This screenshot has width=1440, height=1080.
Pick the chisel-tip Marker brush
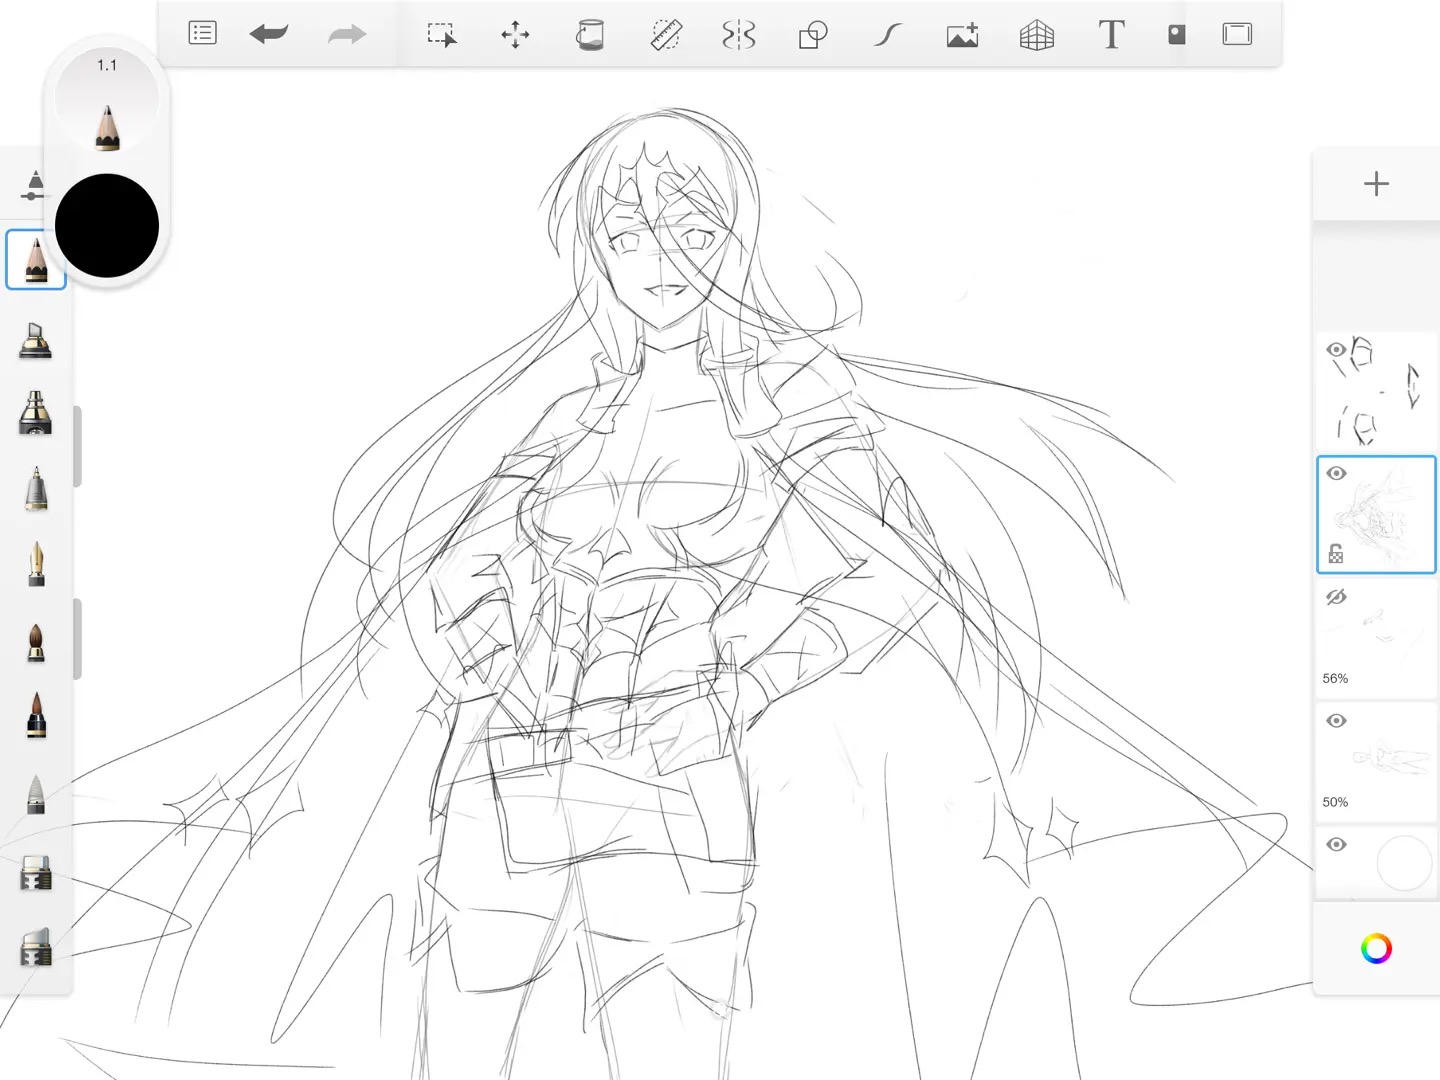click(36, 340)
